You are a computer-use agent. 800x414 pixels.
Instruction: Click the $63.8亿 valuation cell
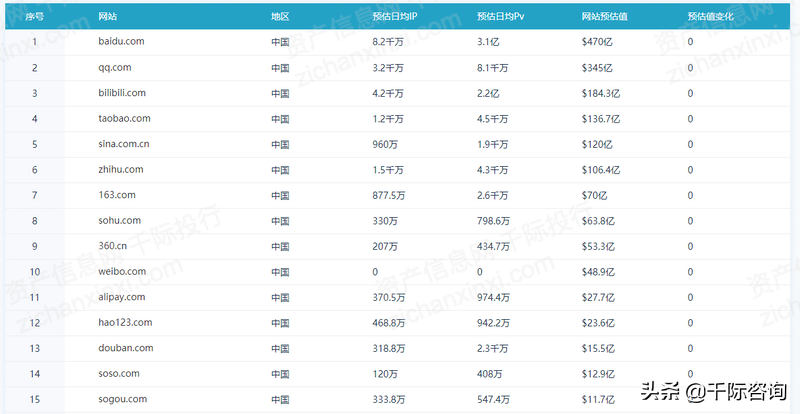point(598,221)
